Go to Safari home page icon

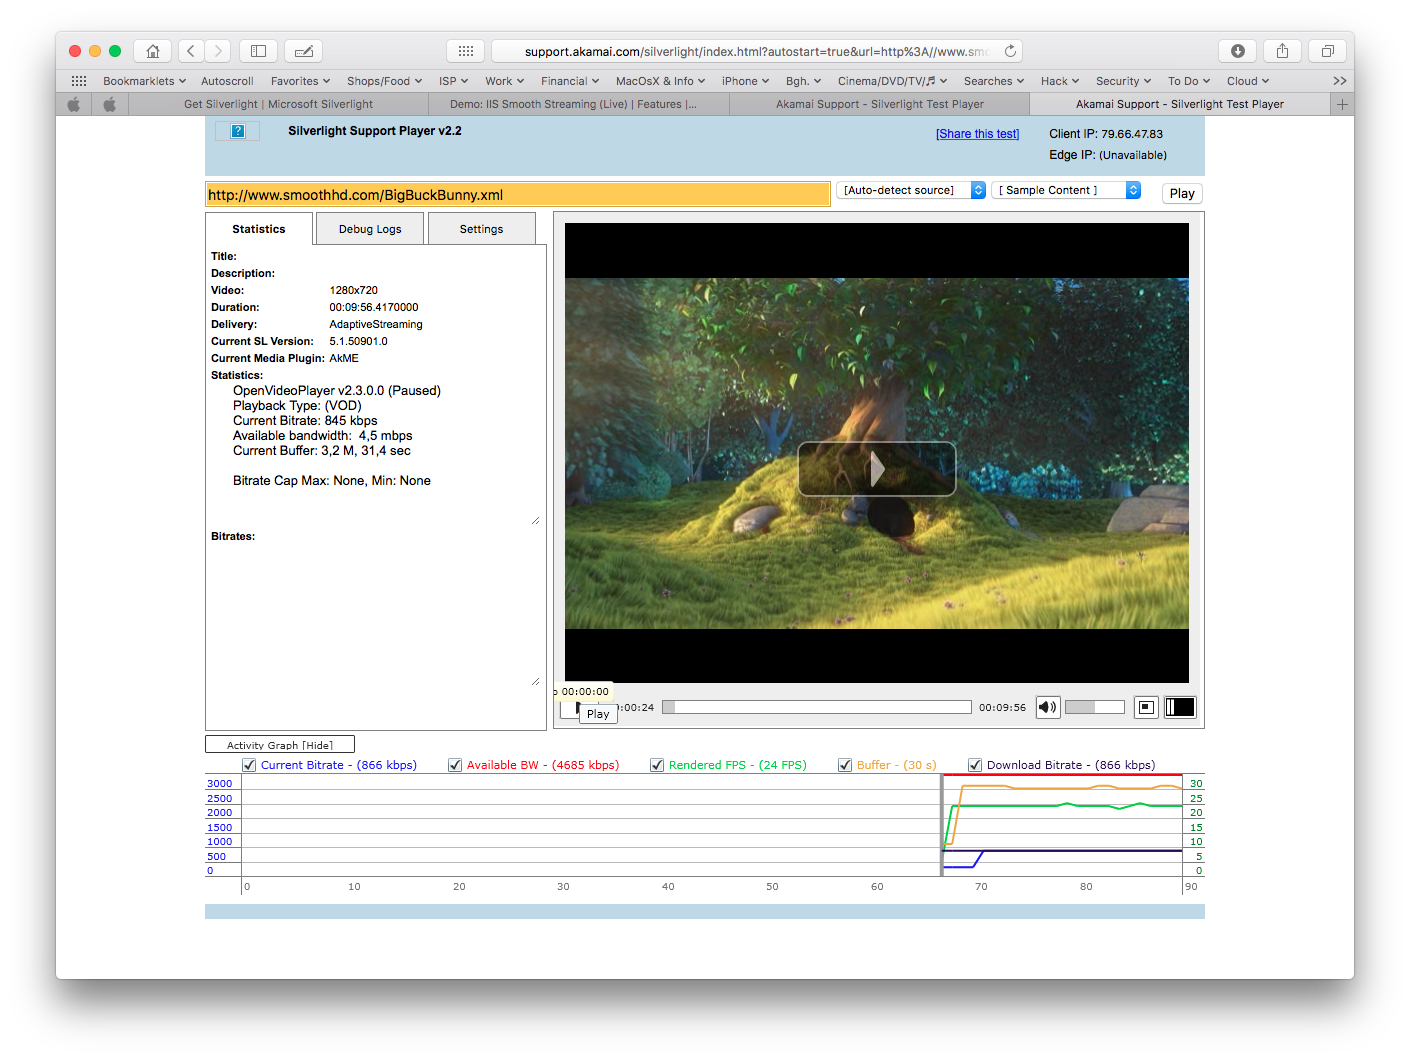[152, 51]
